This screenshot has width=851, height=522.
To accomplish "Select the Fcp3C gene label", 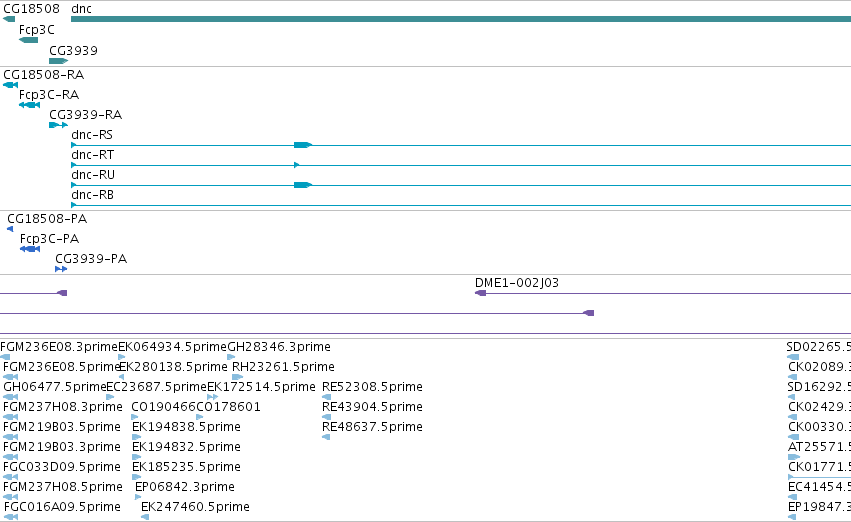I will pyautogui.click(x=37, y=30).
